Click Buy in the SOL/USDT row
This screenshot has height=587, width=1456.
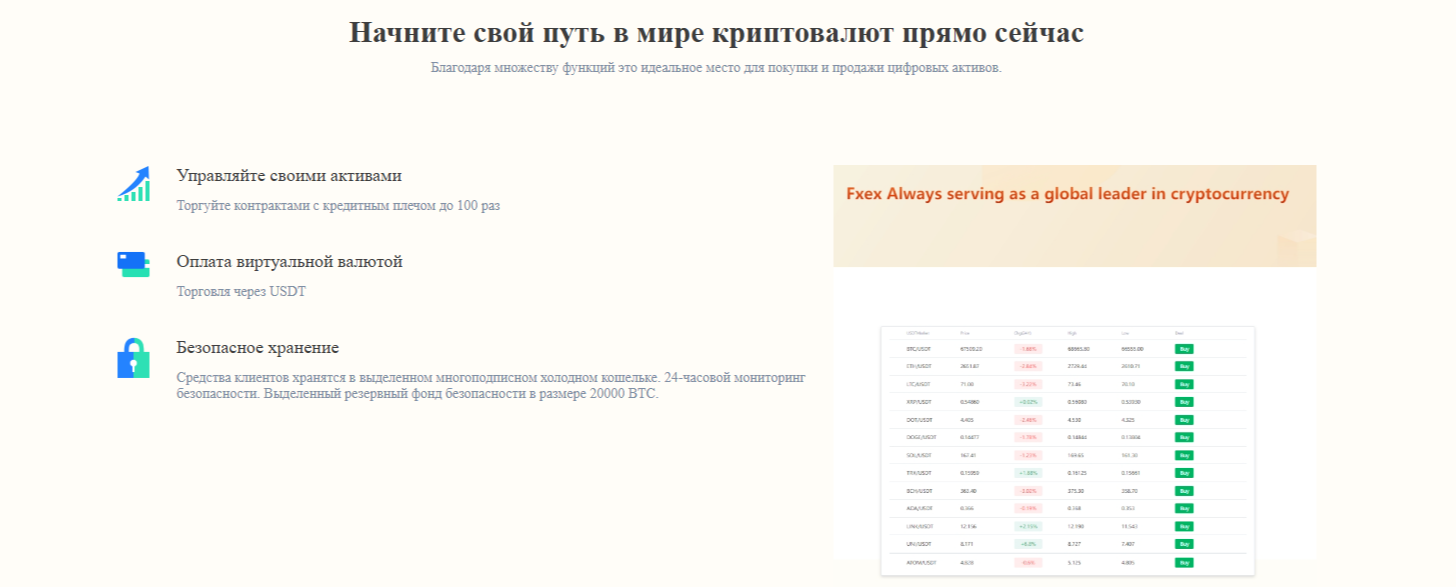(1184, 455)
